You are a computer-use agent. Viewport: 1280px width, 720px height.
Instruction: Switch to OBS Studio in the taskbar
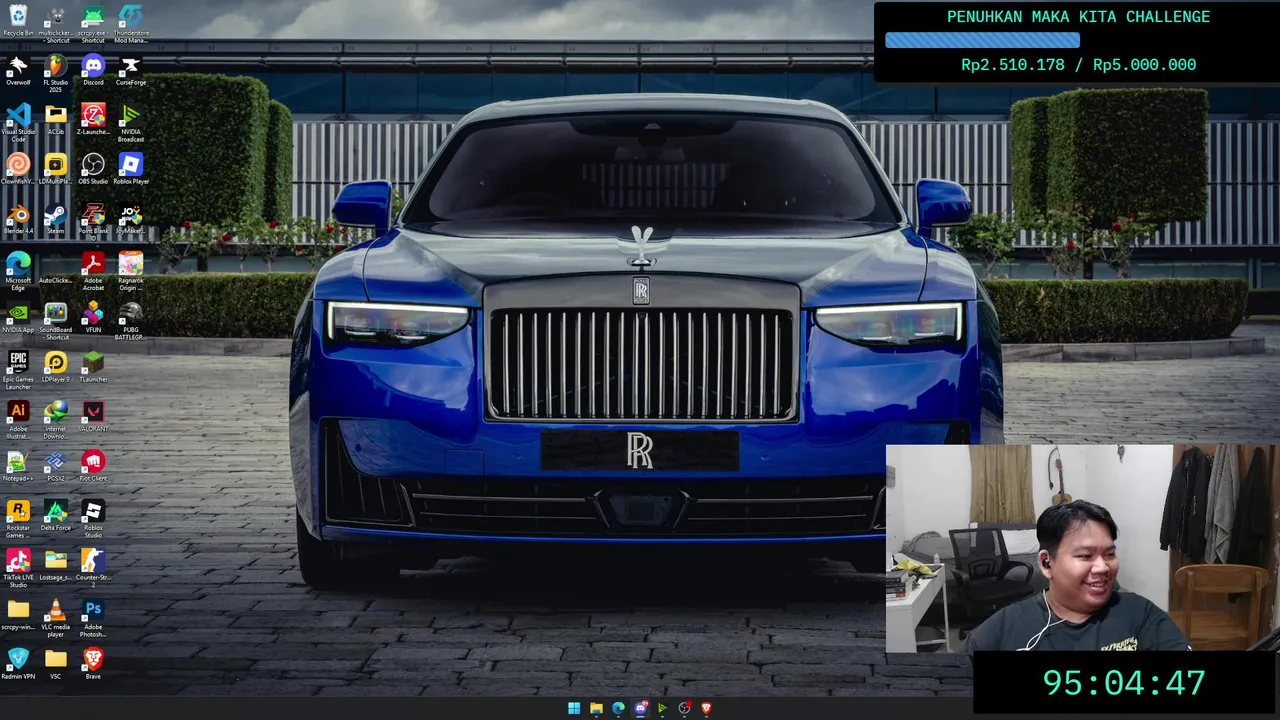pos(684,708)
